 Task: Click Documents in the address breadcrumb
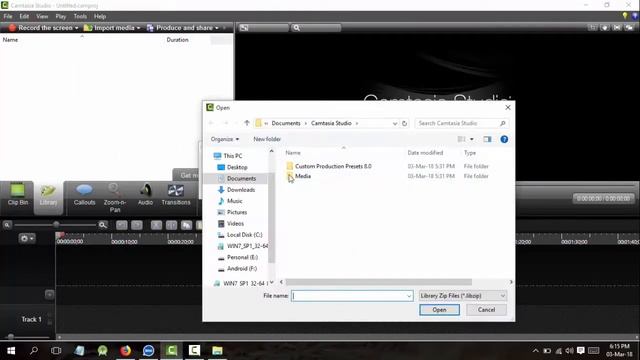(286, 123)
